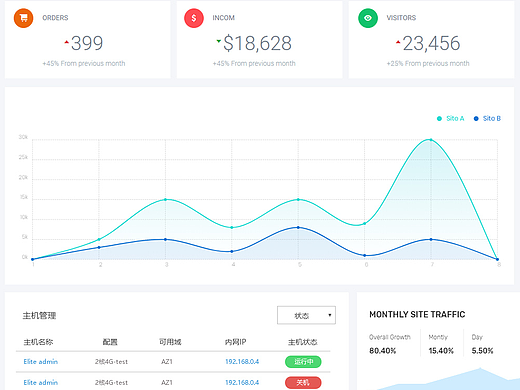The width and height of the screenshot is (520, 390).
Task: Click the Site B data point at 5
Action: (298, 227)
